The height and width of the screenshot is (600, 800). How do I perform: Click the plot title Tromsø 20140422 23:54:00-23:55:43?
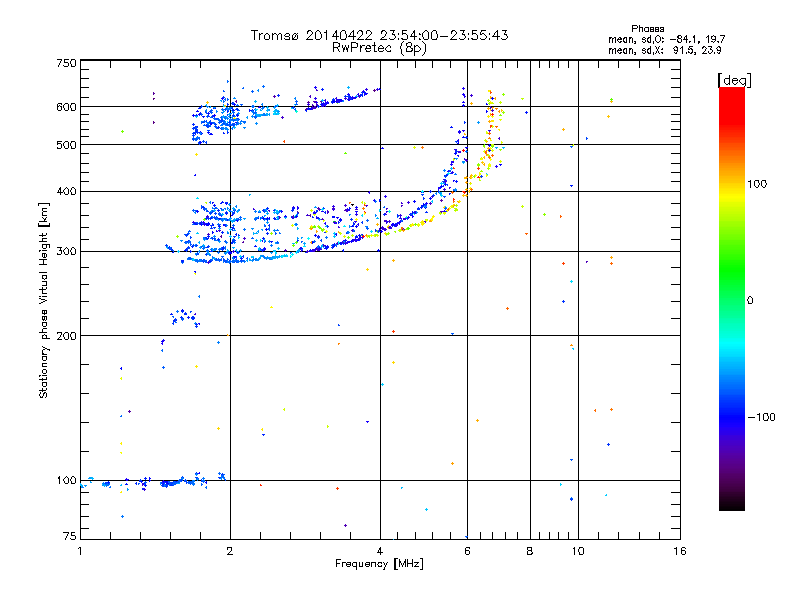click(379, 35)
